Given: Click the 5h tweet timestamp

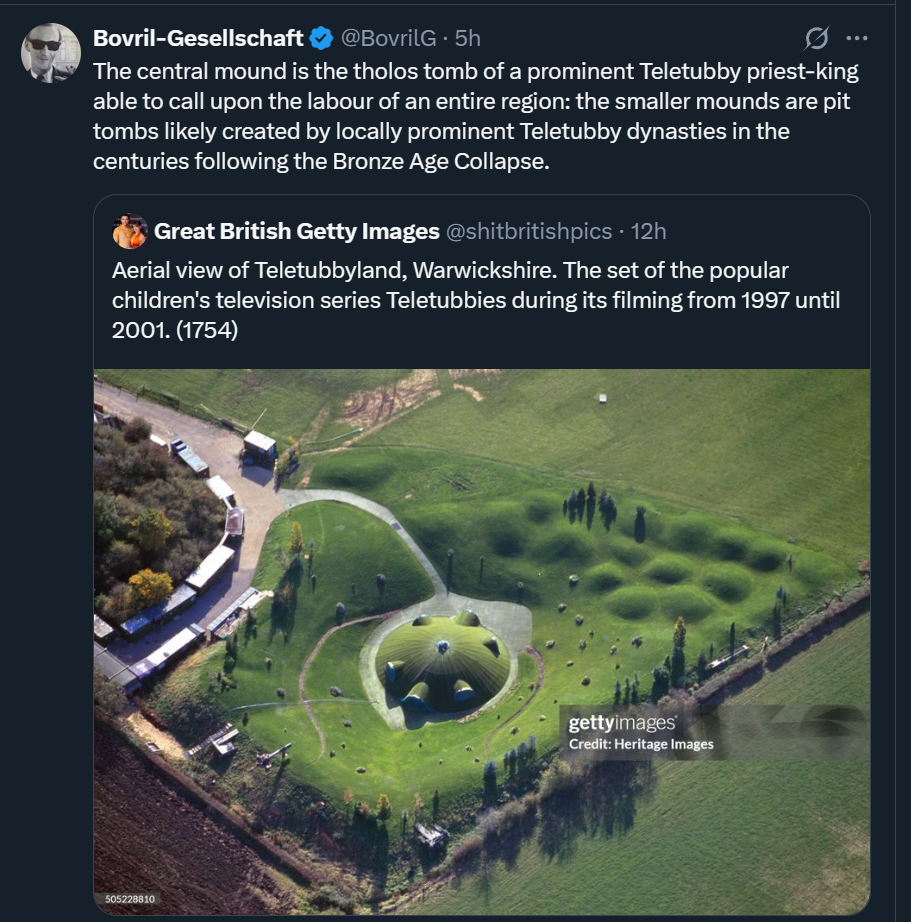Looking at the screenshot, I should point(468,39).
